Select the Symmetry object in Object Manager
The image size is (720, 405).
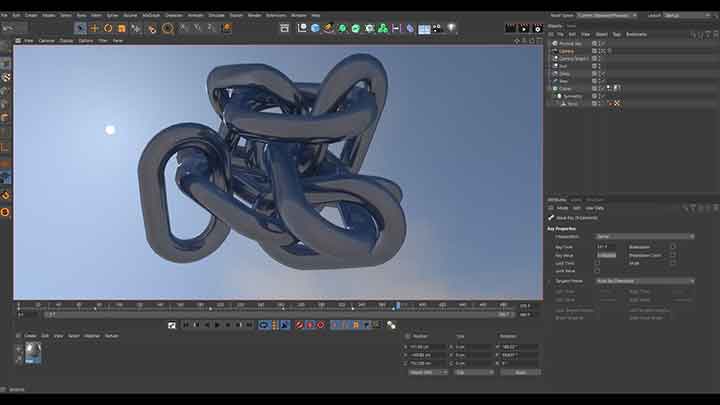coord(573,96)
